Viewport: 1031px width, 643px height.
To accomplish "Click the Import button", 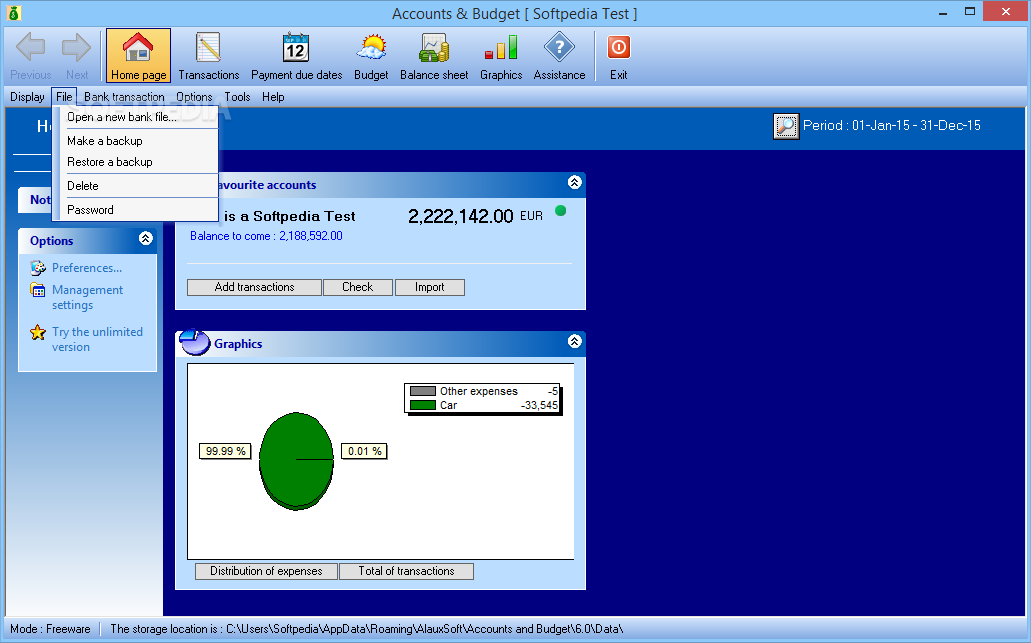I will point(429,287).
